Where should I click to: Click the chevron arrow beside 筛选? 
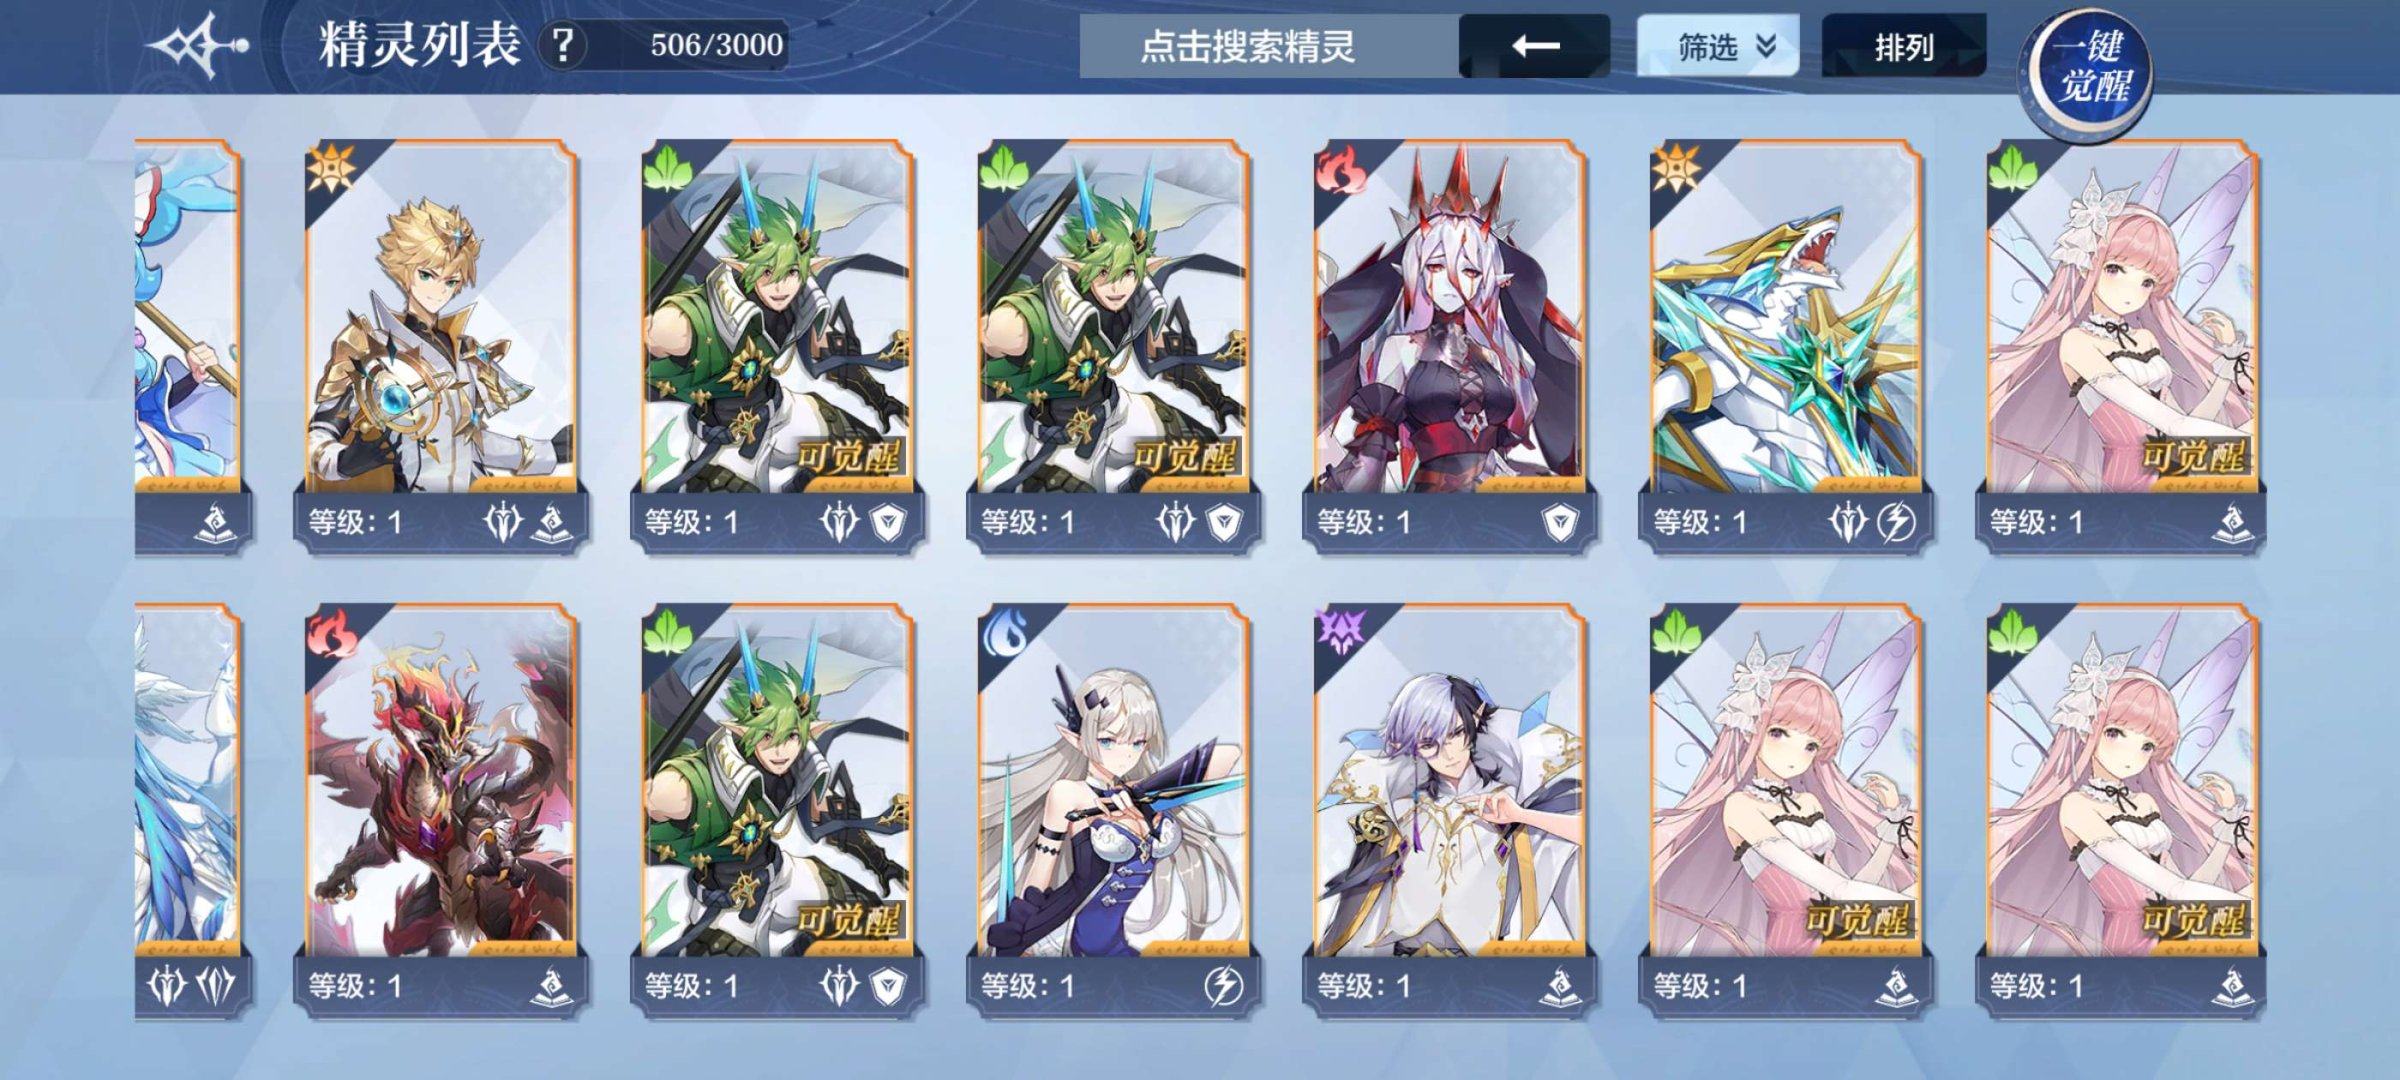[1767, 46]
